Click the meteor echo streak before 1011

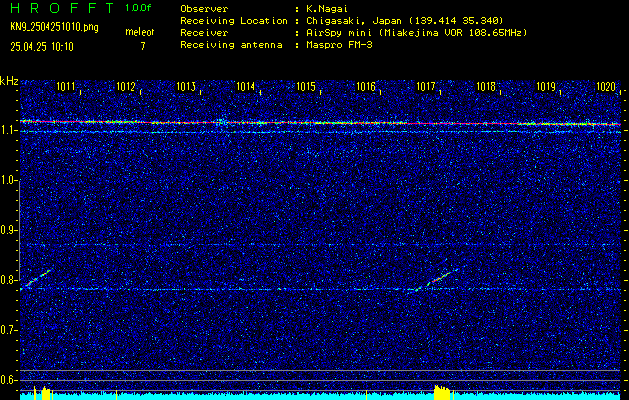click(x=37, y=278)
